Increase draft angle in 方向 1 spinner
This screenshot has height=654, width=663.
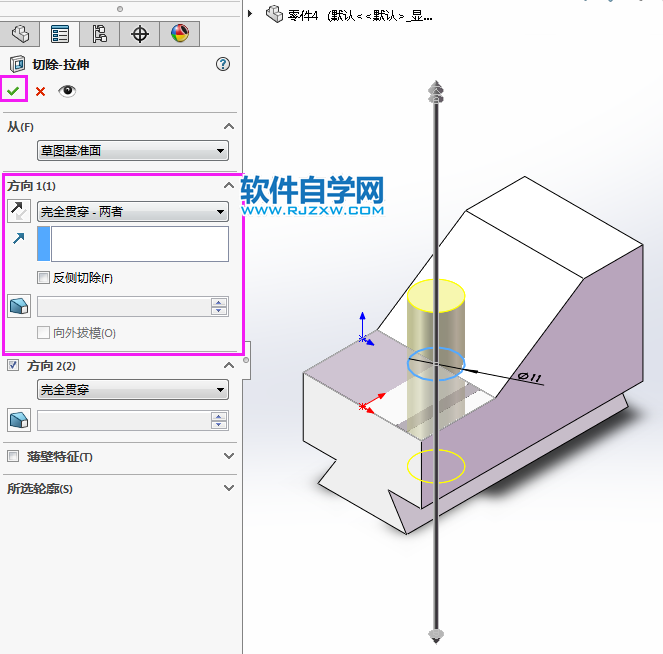(219, 302)
